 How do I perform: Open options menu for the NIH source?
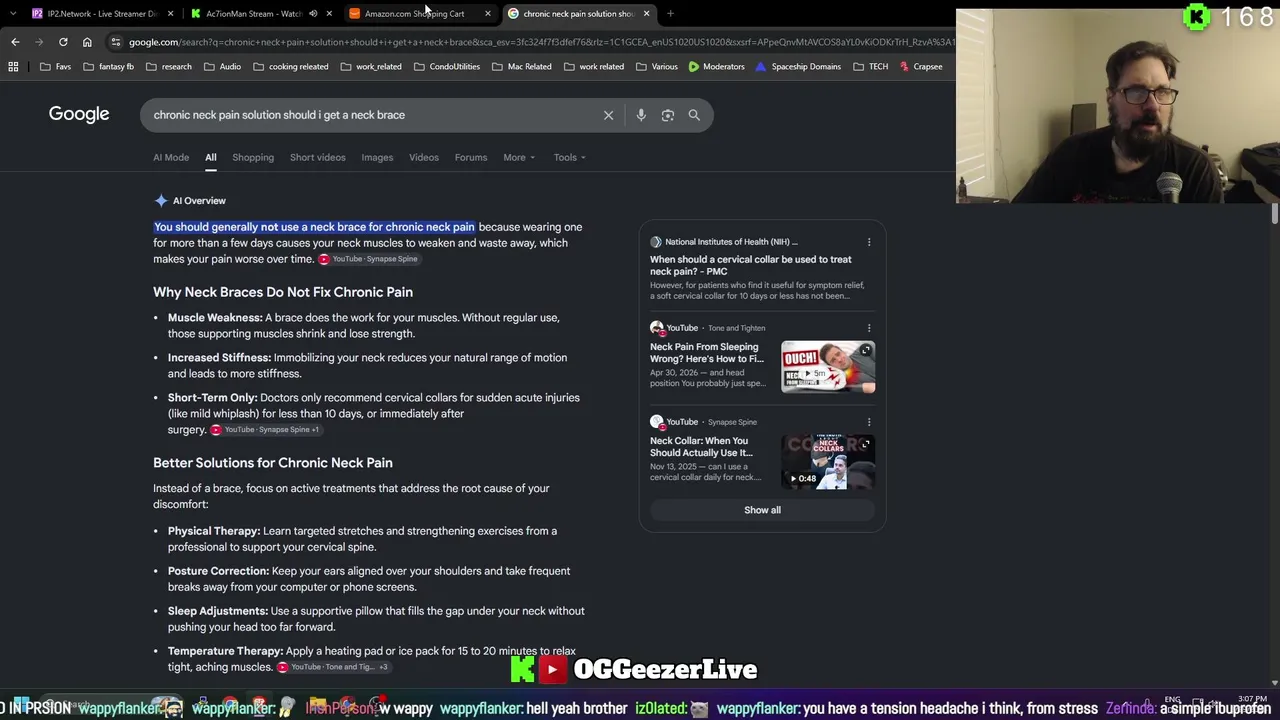(x=869, y=242)
